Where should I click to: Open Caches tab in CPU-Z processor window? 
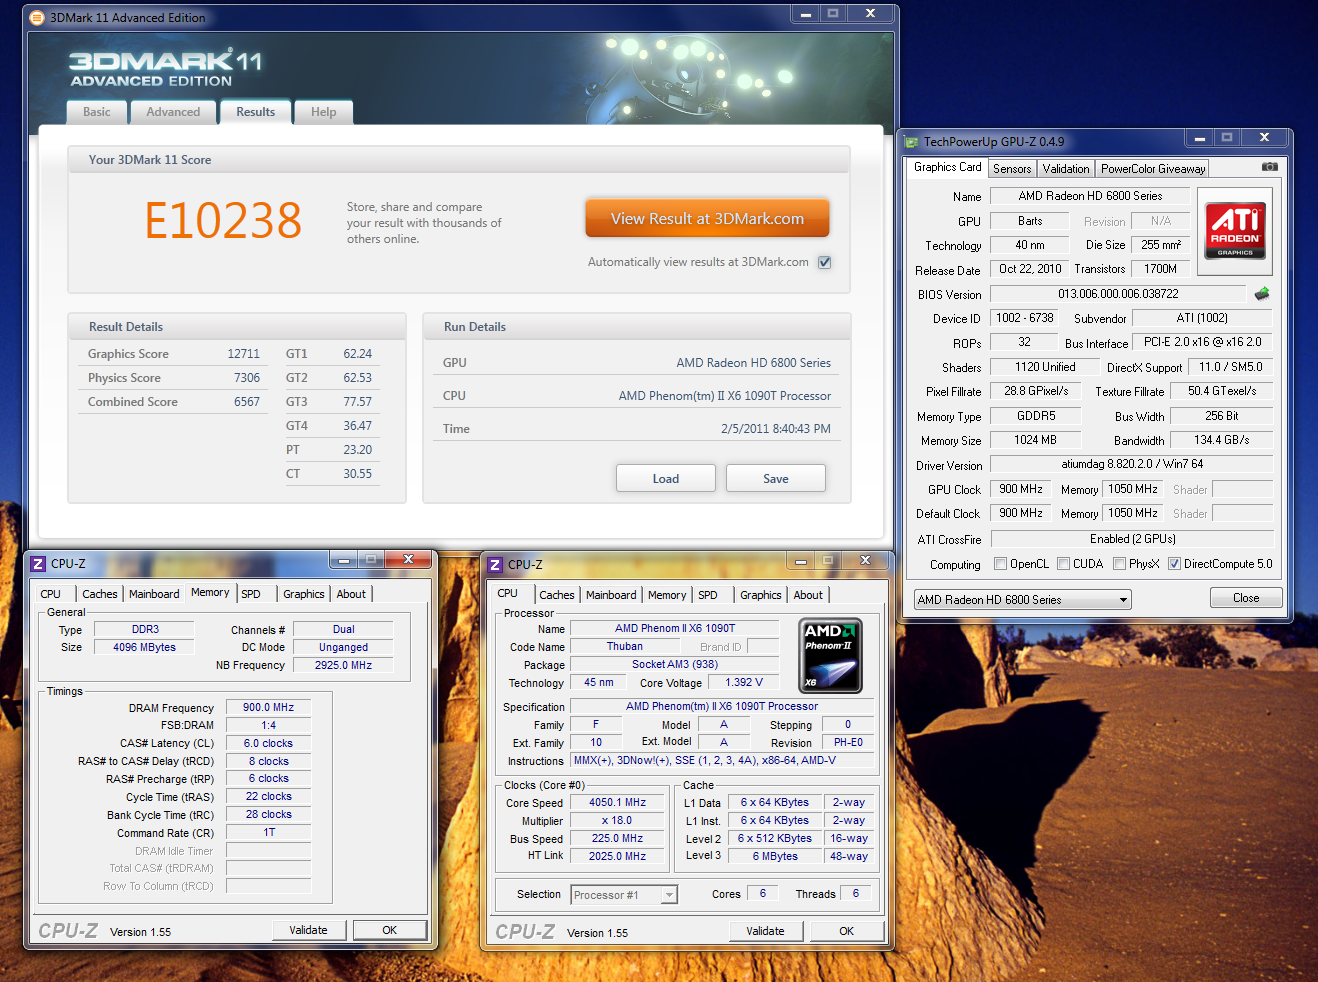click(557, 595)
